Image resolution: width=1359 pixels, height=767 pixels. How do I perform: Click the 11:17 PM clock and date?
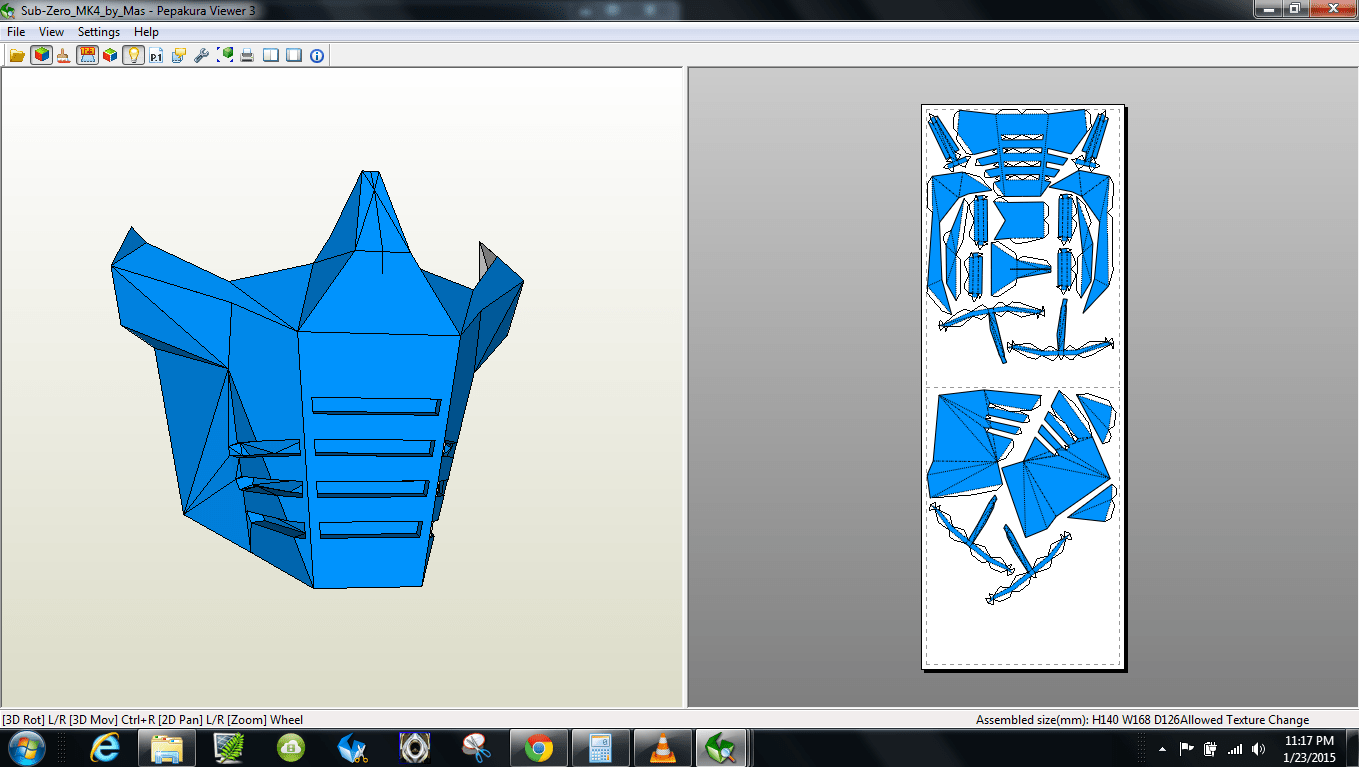click(x=1309, y=748)
